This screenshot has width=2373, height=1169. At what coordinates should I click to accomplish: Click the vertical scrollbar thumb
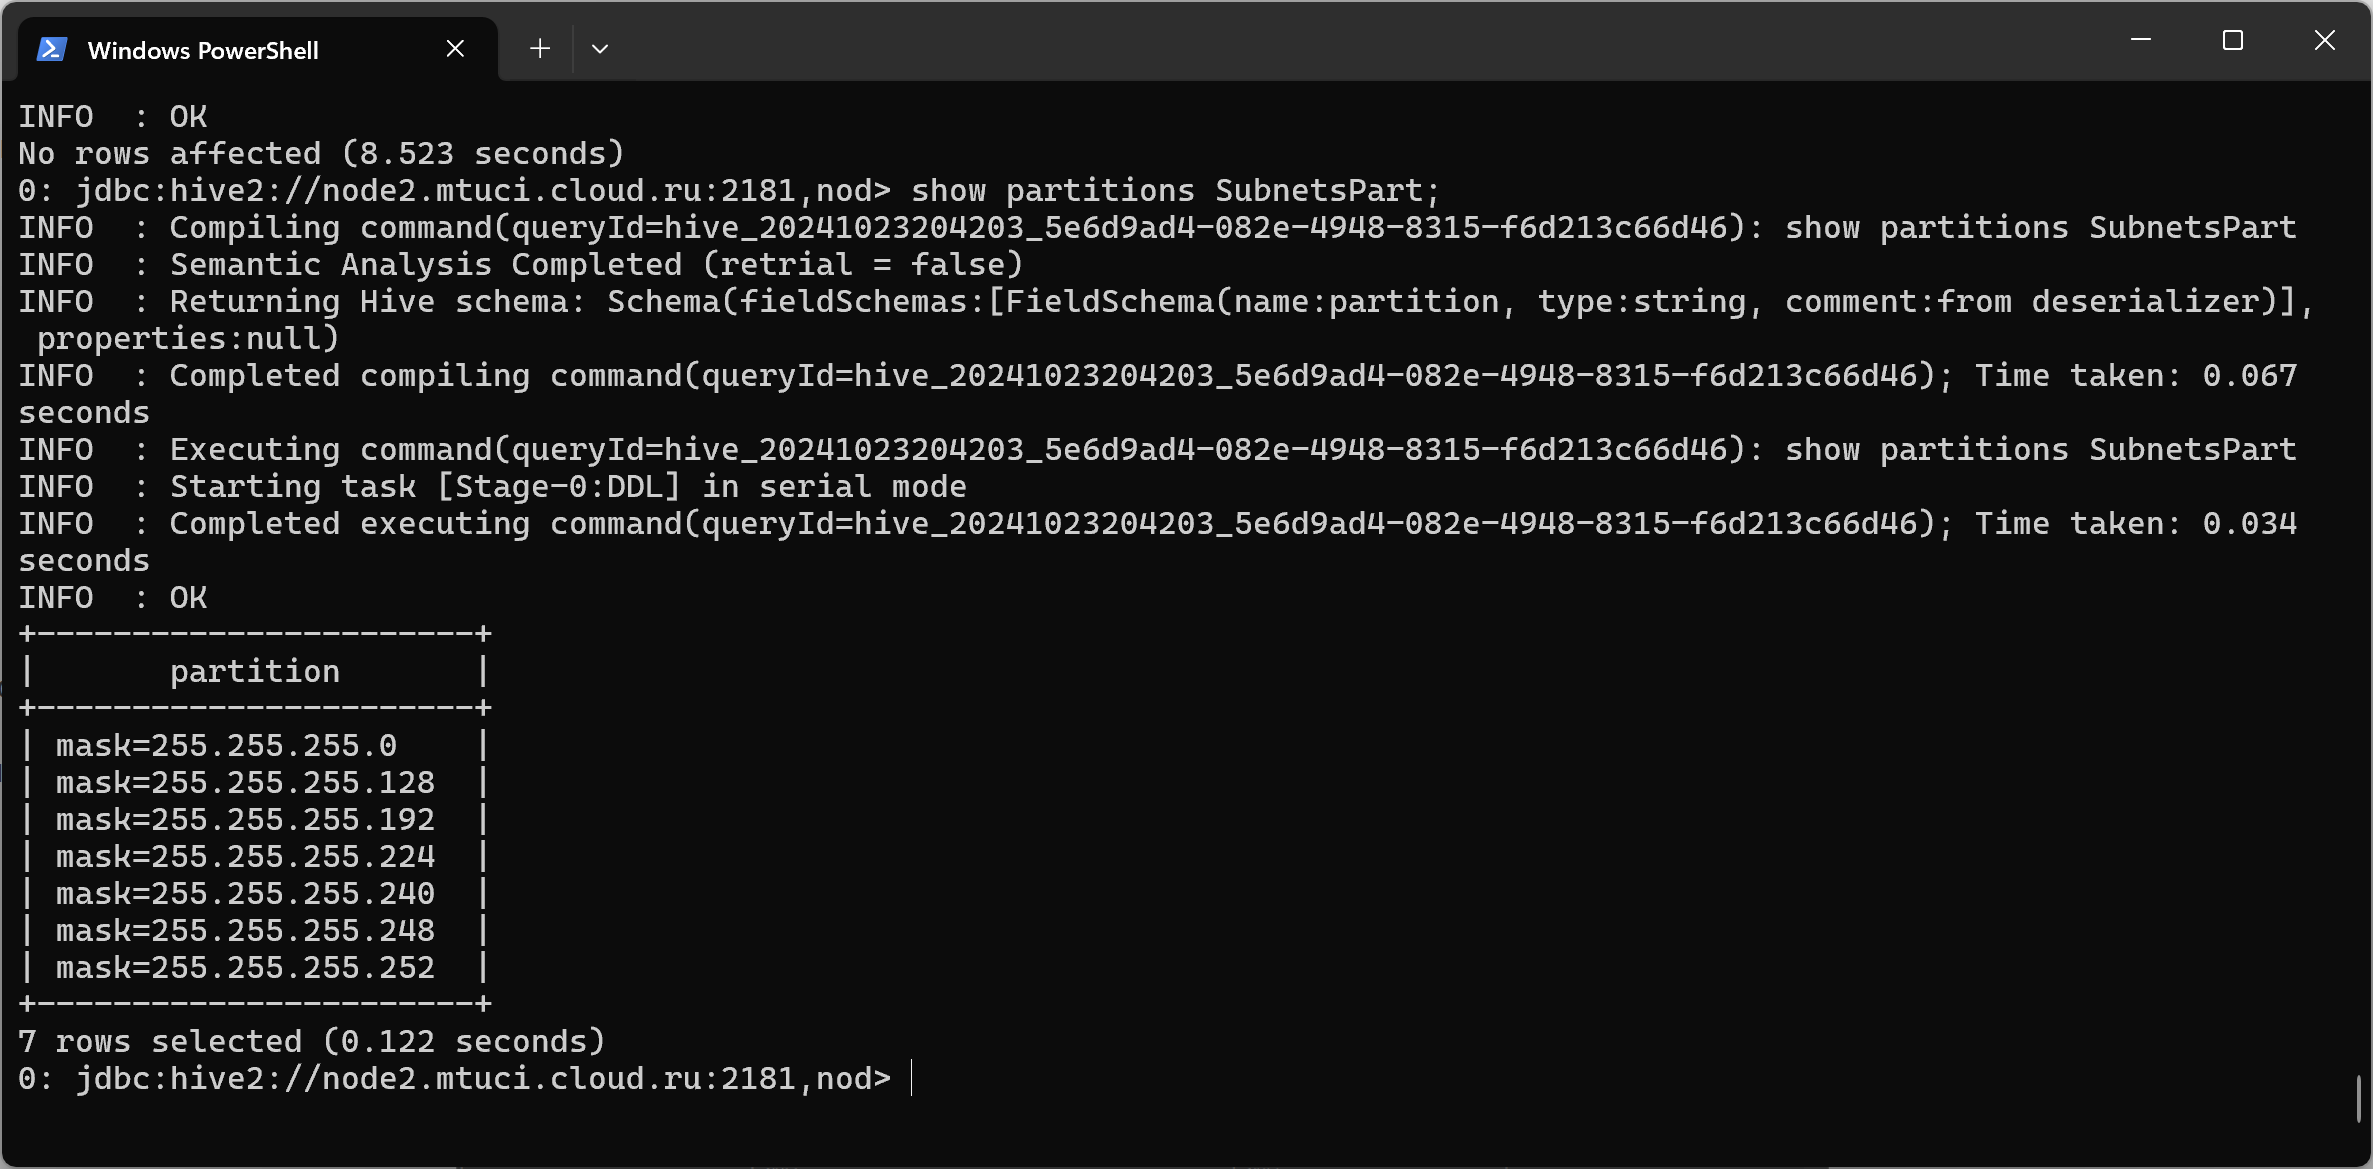2359,1097
